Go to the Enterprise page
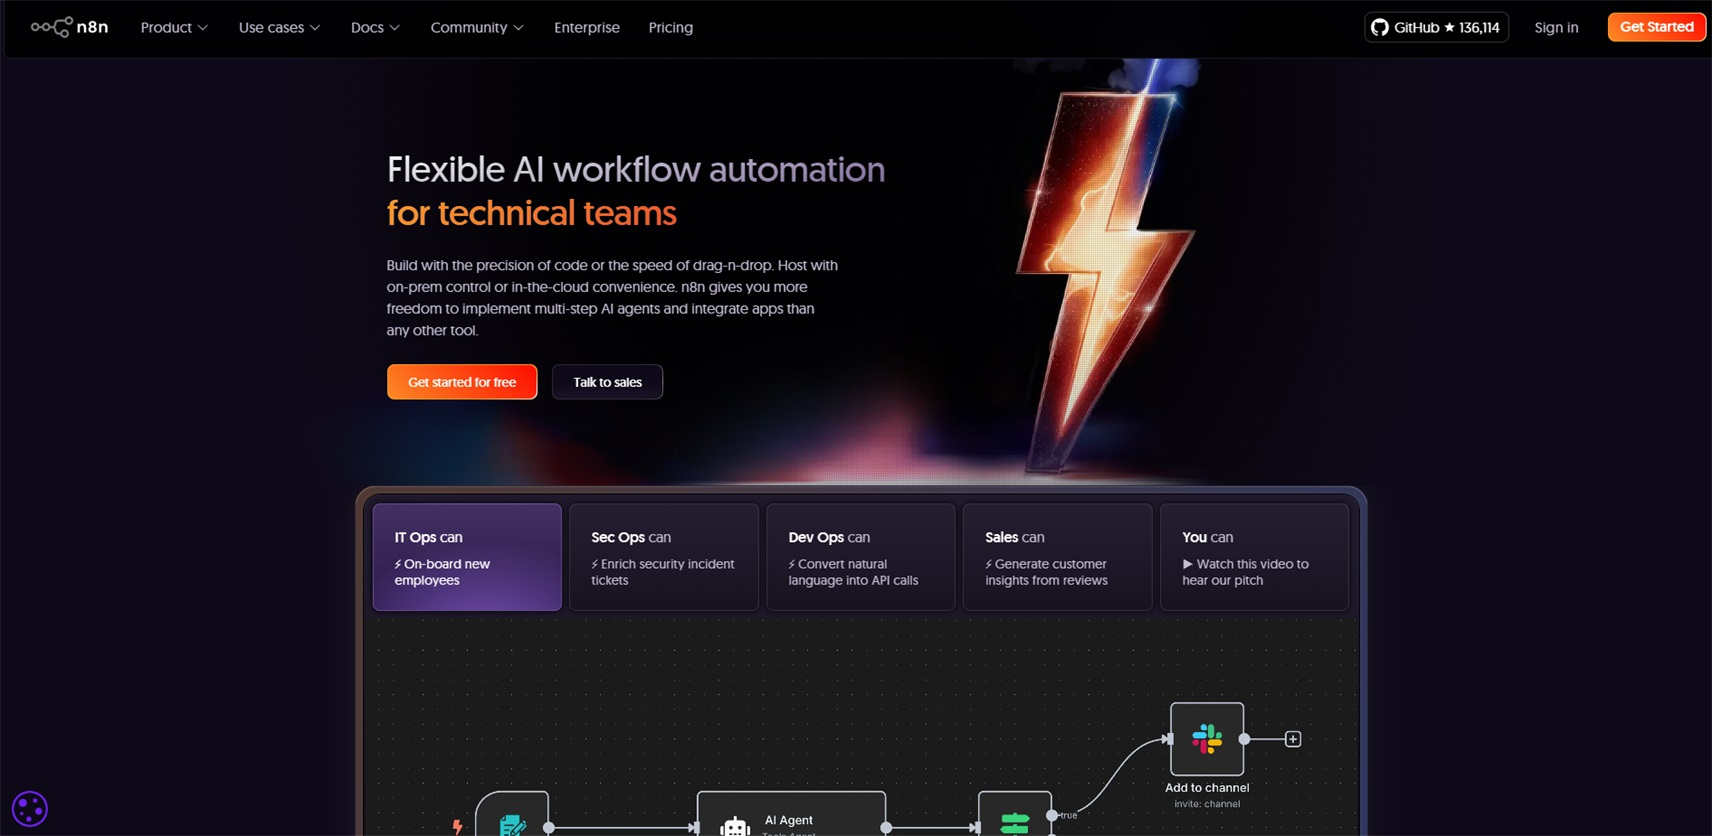1712x836 pixels. coord(587,27)
